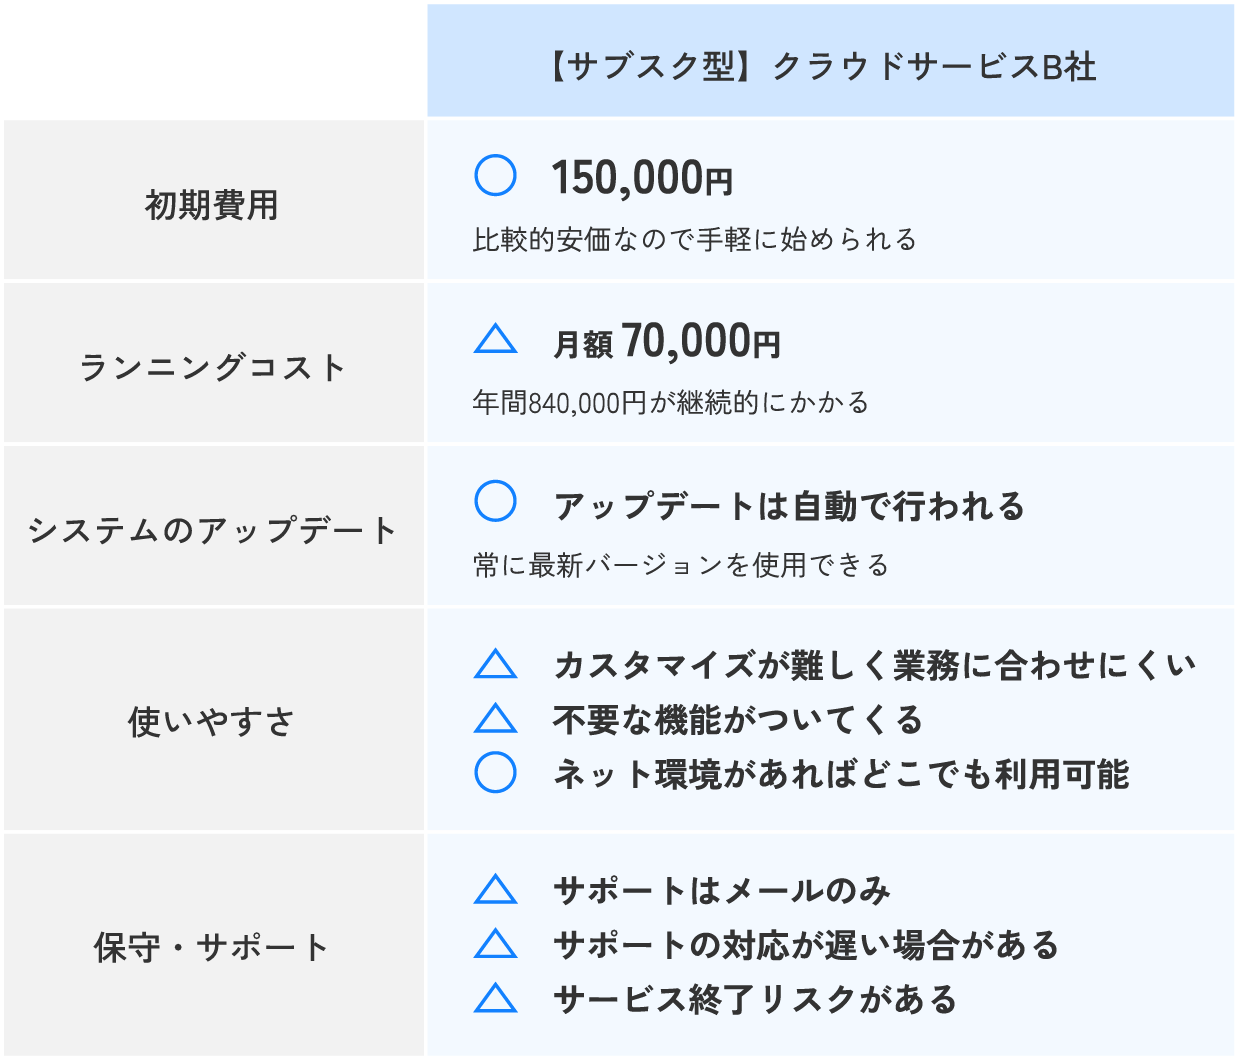
Task: Click the 月額 70,000円 price text
Action: [667, 342]
